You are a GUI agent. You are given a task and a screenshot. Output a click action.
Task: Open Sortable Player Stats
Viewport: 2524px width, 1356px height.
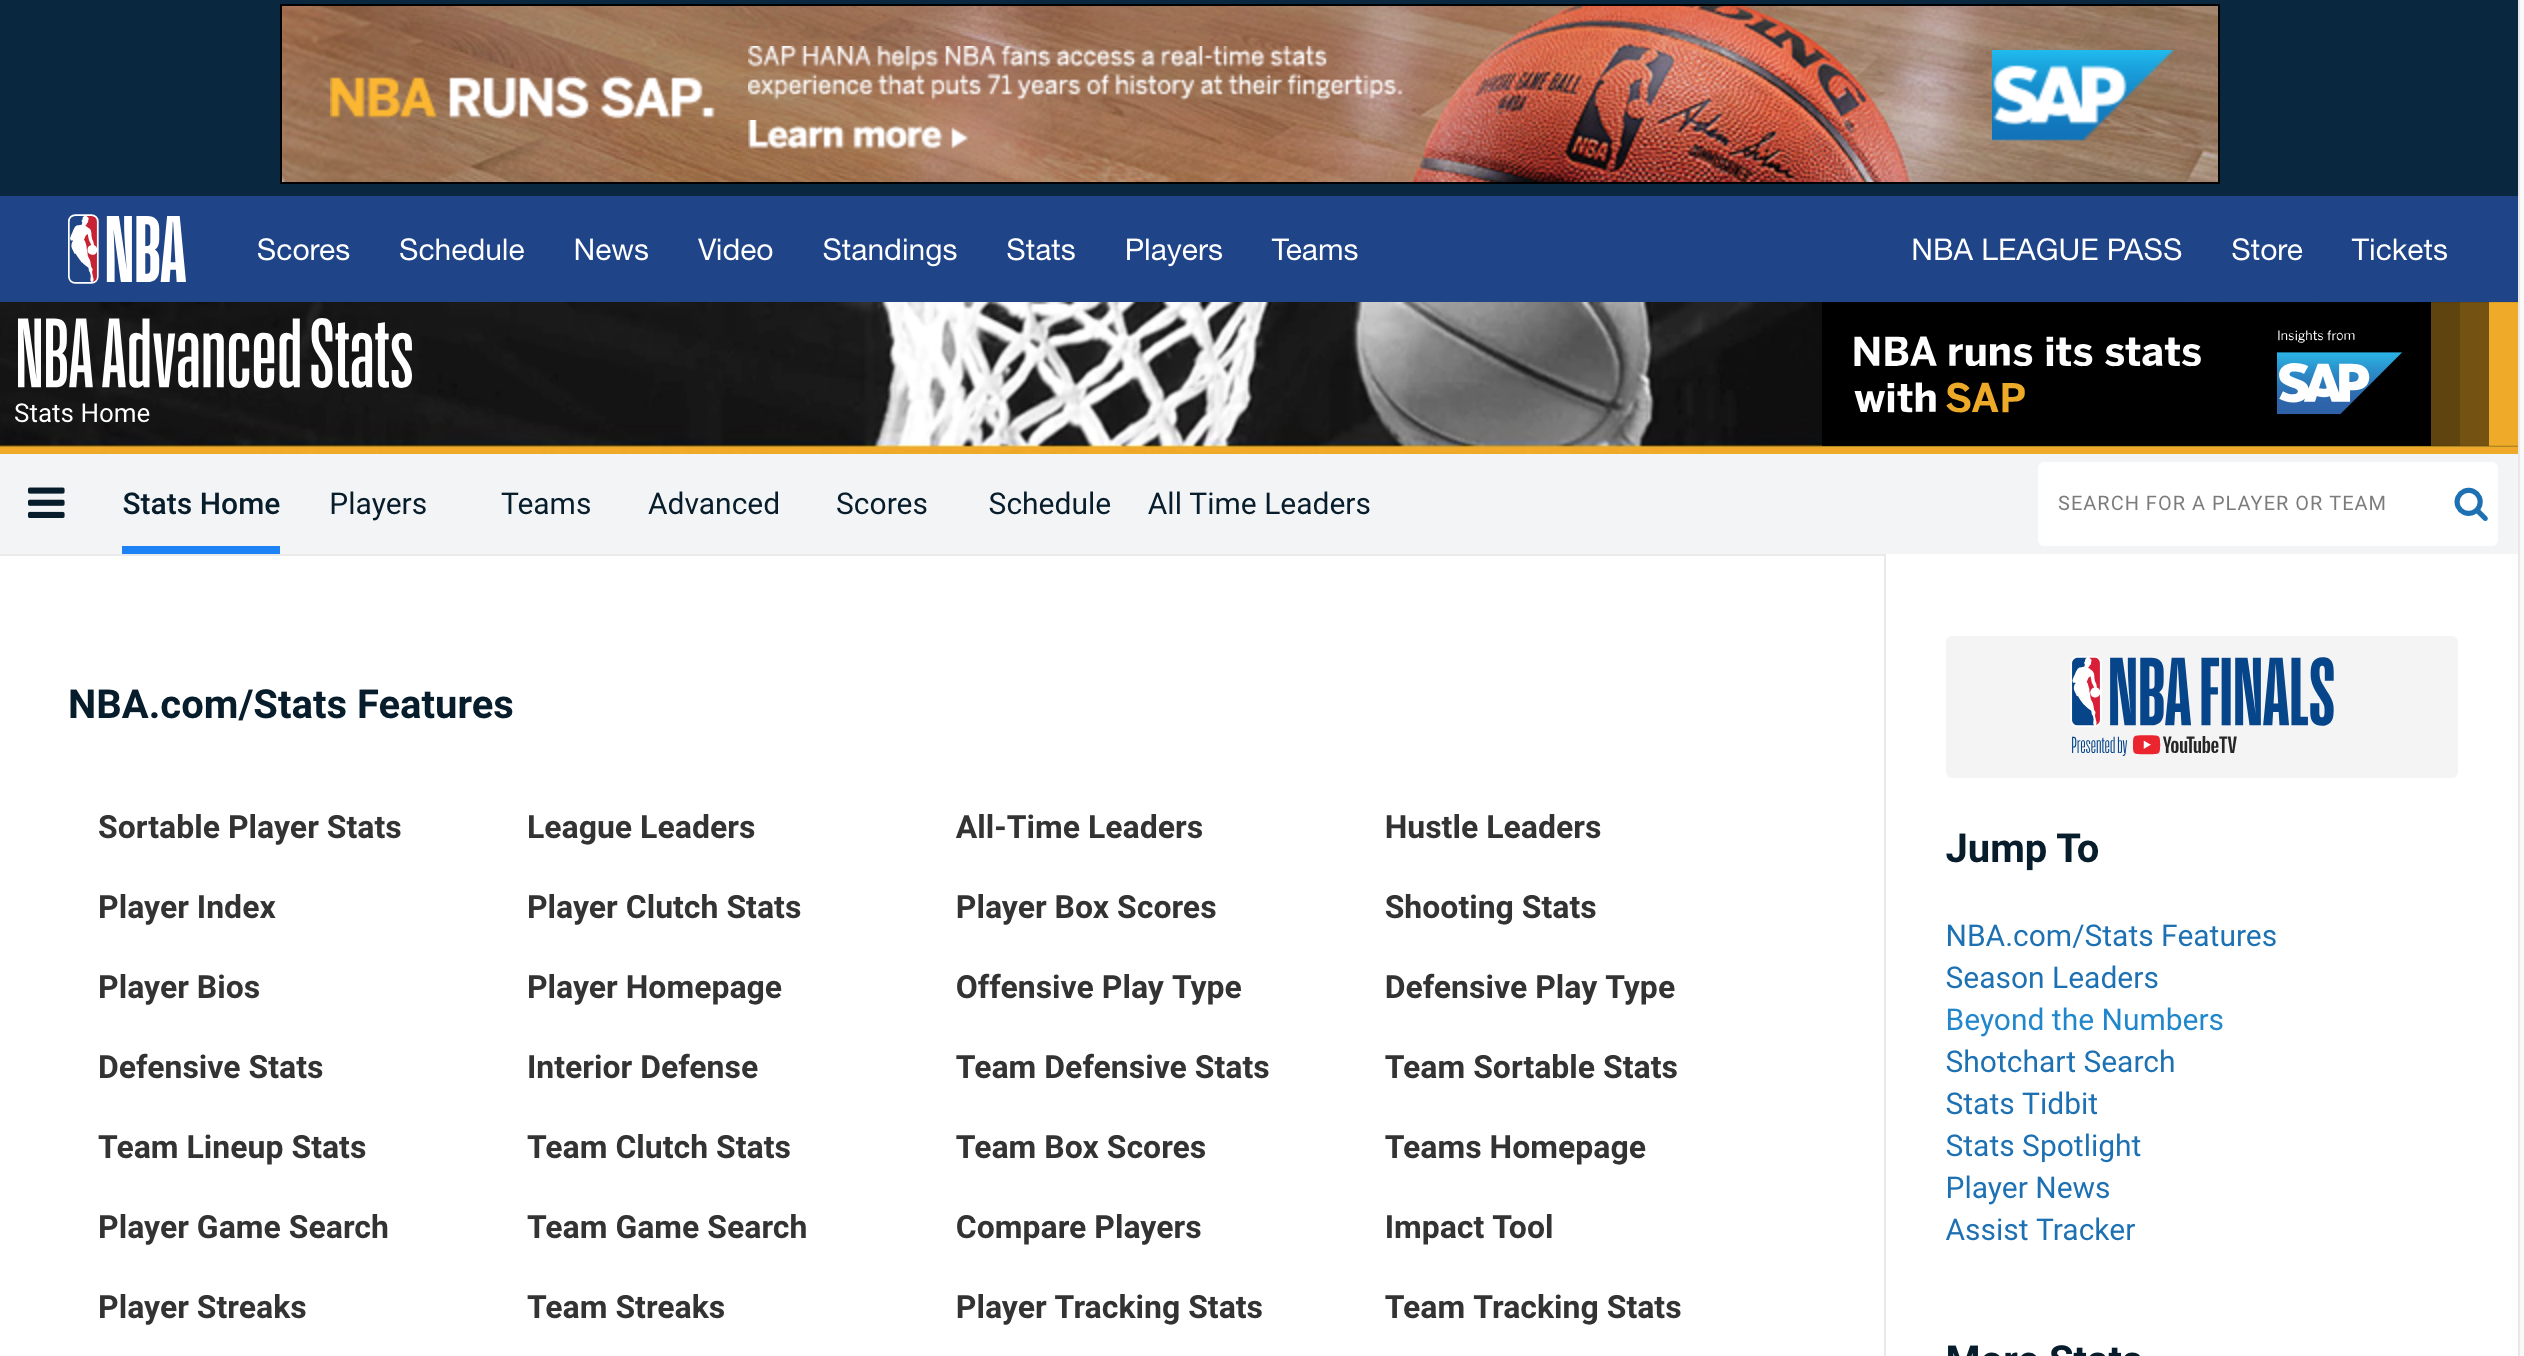point(249,827)
